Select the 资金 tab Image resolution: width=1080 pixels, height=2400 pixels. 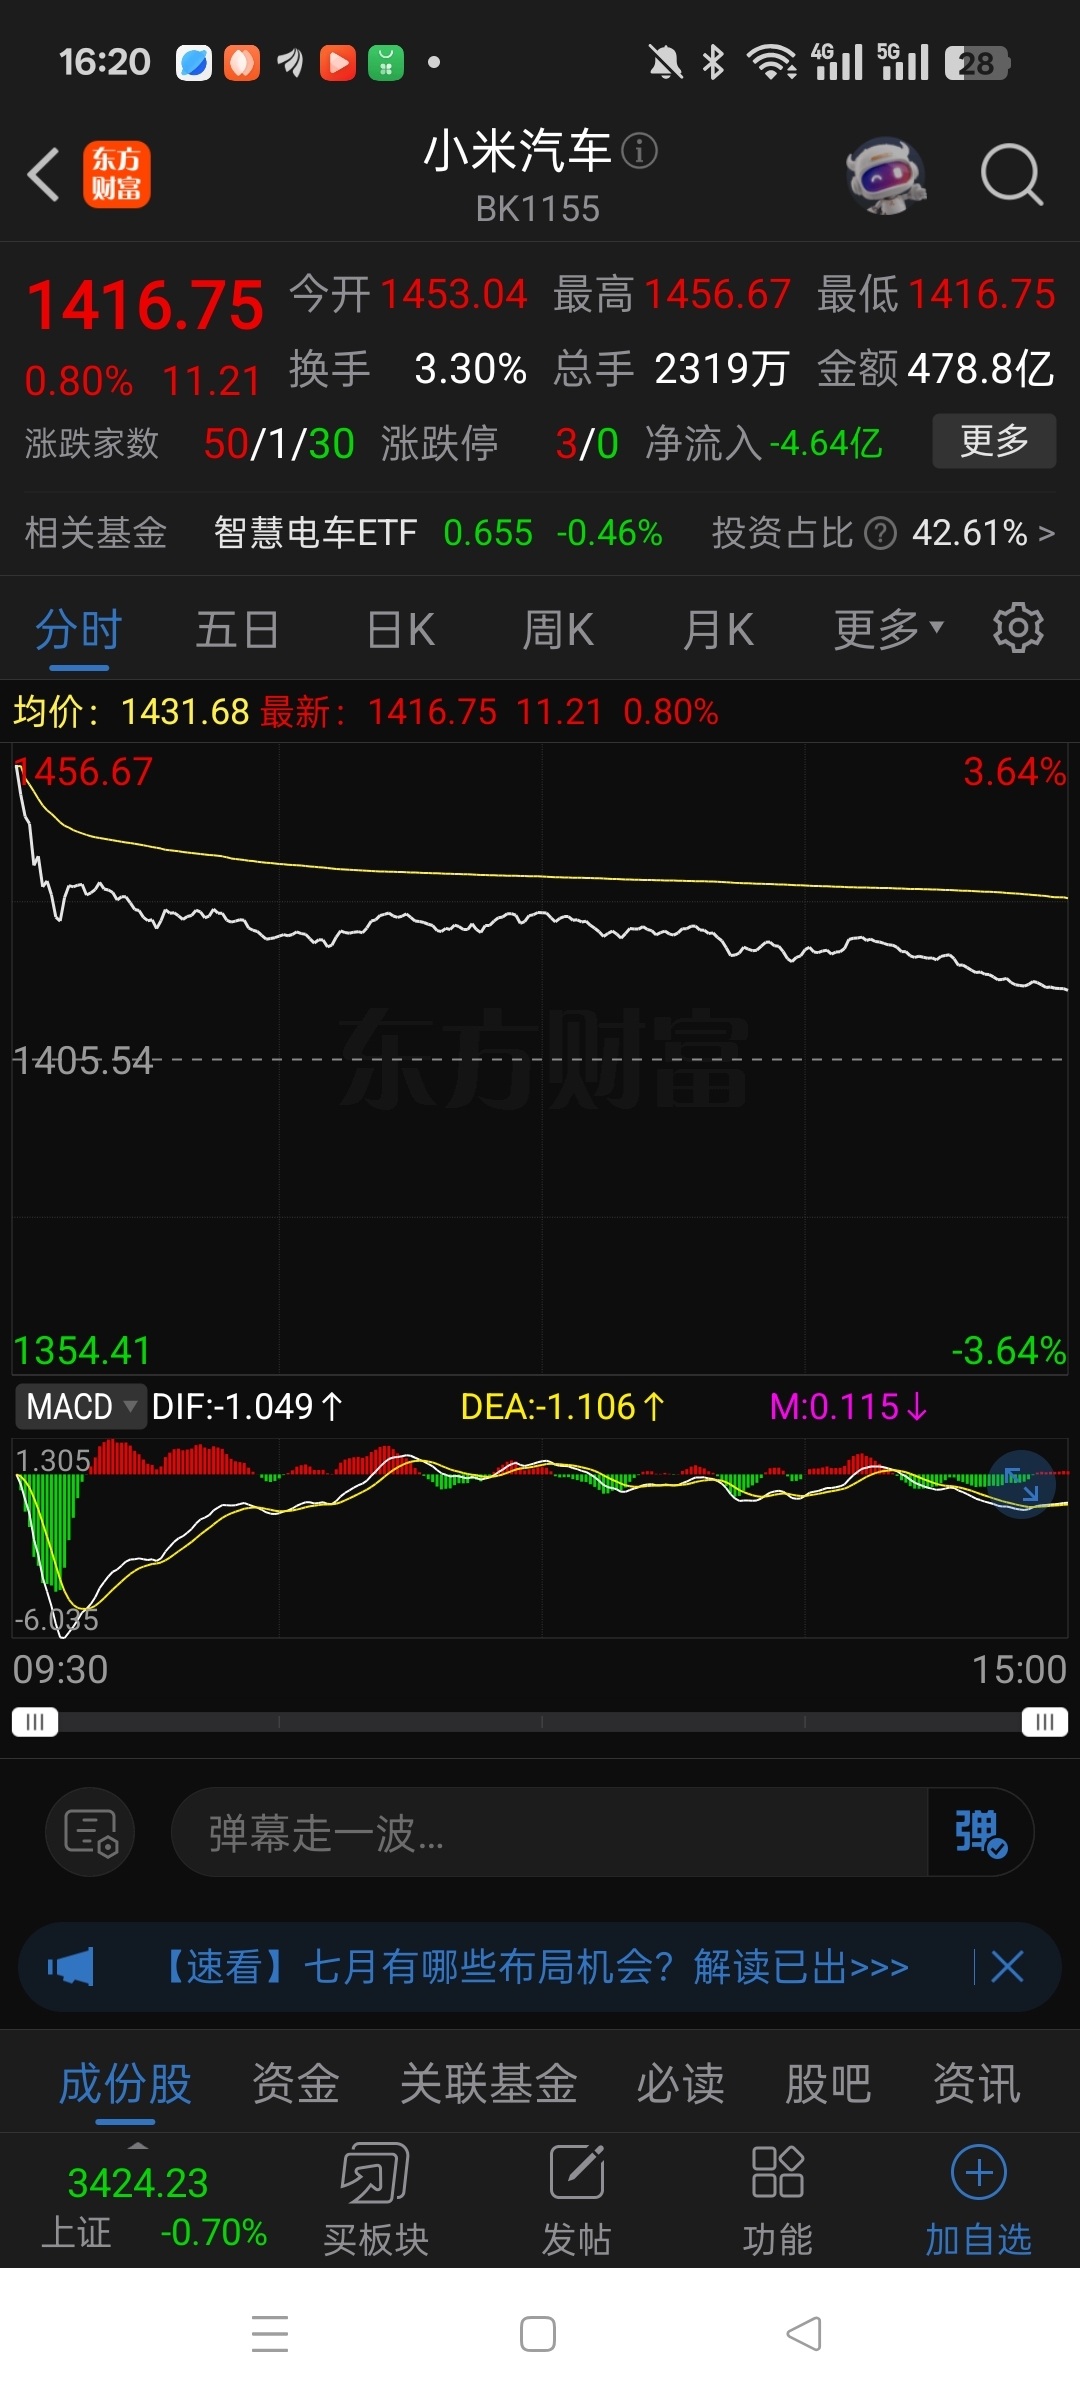click(x=296, y=2085)
